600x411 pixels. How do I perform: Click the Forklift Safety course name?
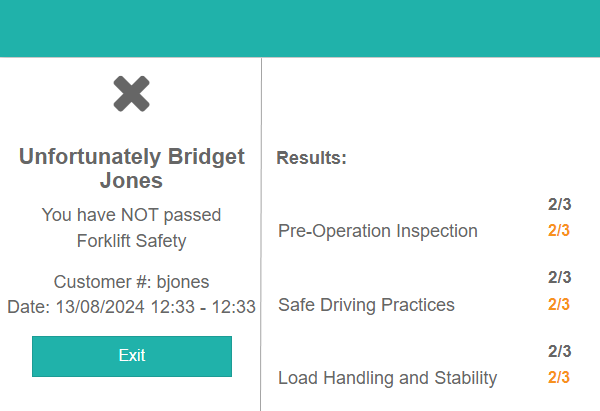(131, 240)
